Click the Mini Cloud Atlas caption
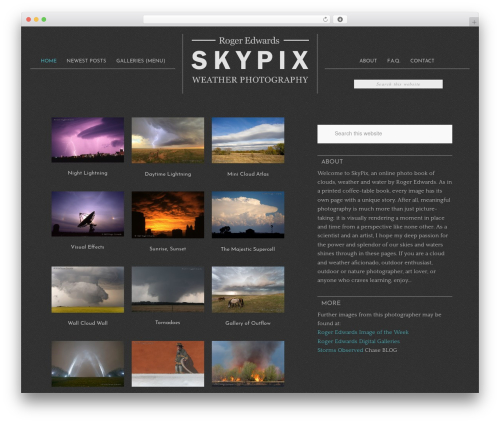 click(x=248, y=174)
